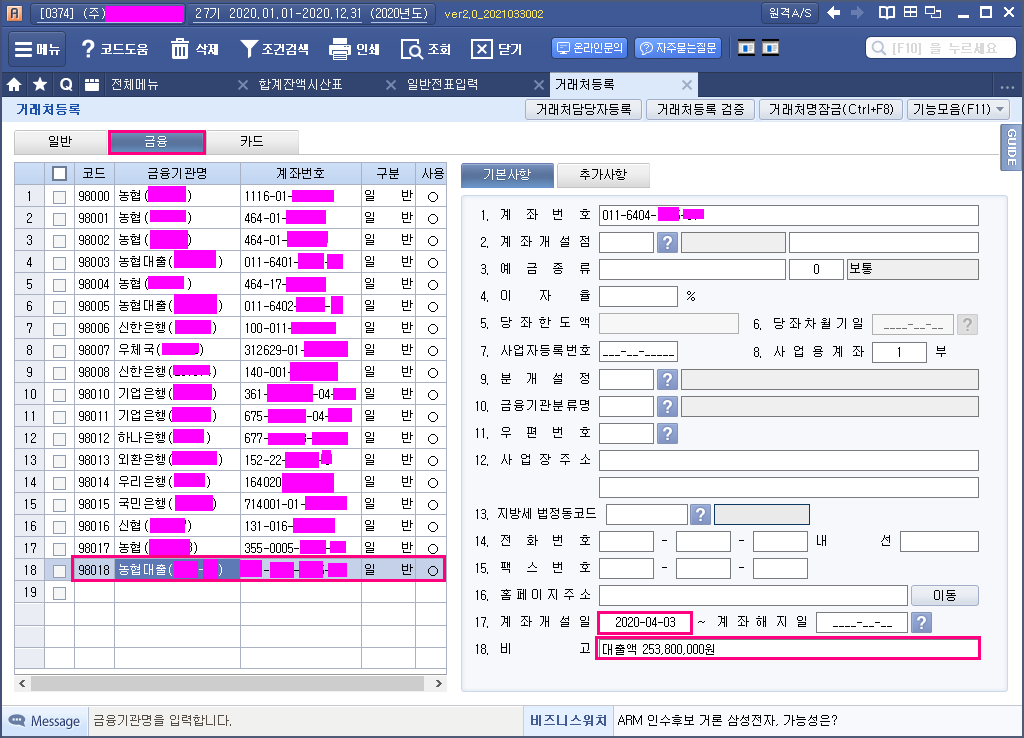Switch to the 일반 tab
1024x738 pixels.
pos(60,141)
